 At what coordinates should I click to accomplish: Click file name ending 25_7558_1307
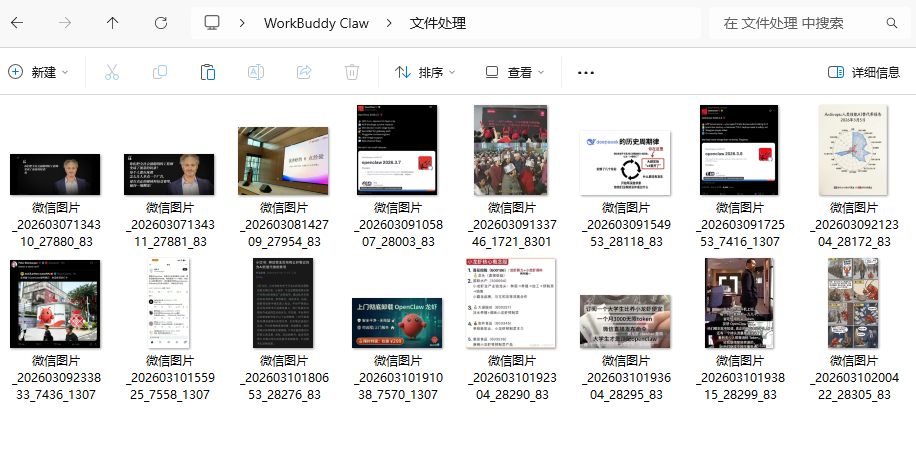tap(169, 378)
